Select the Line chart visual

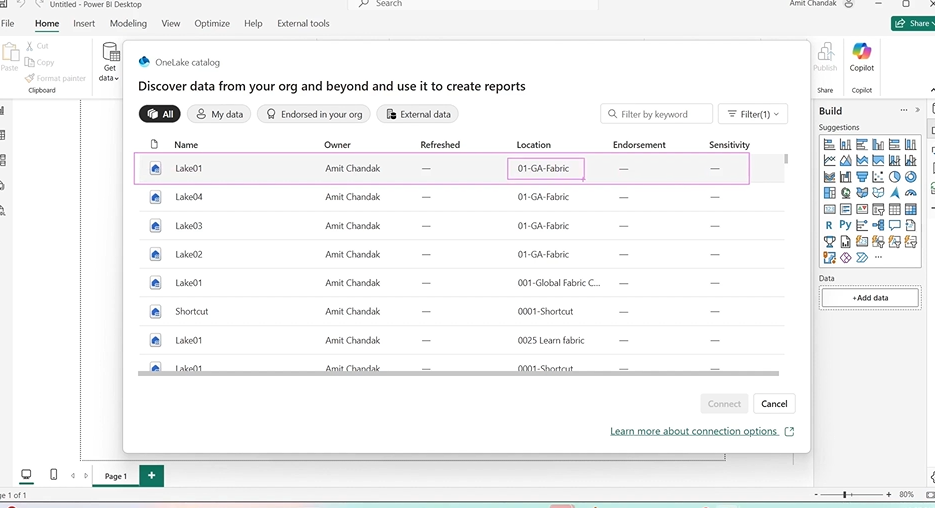[x=829, y=160]
